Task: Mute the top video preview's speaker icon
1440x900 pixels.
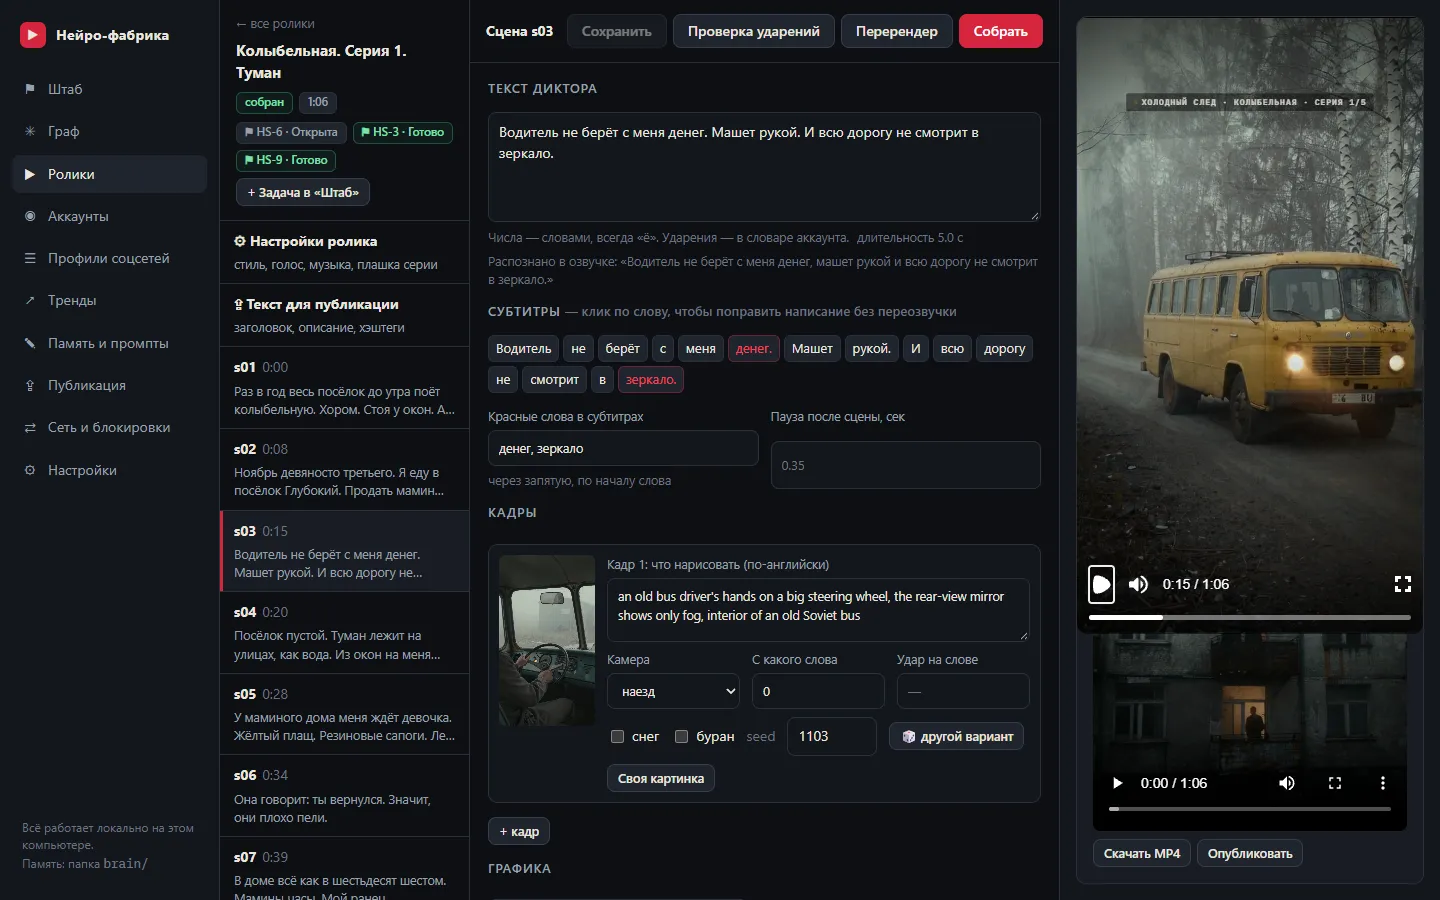Action: (1139, 584)
